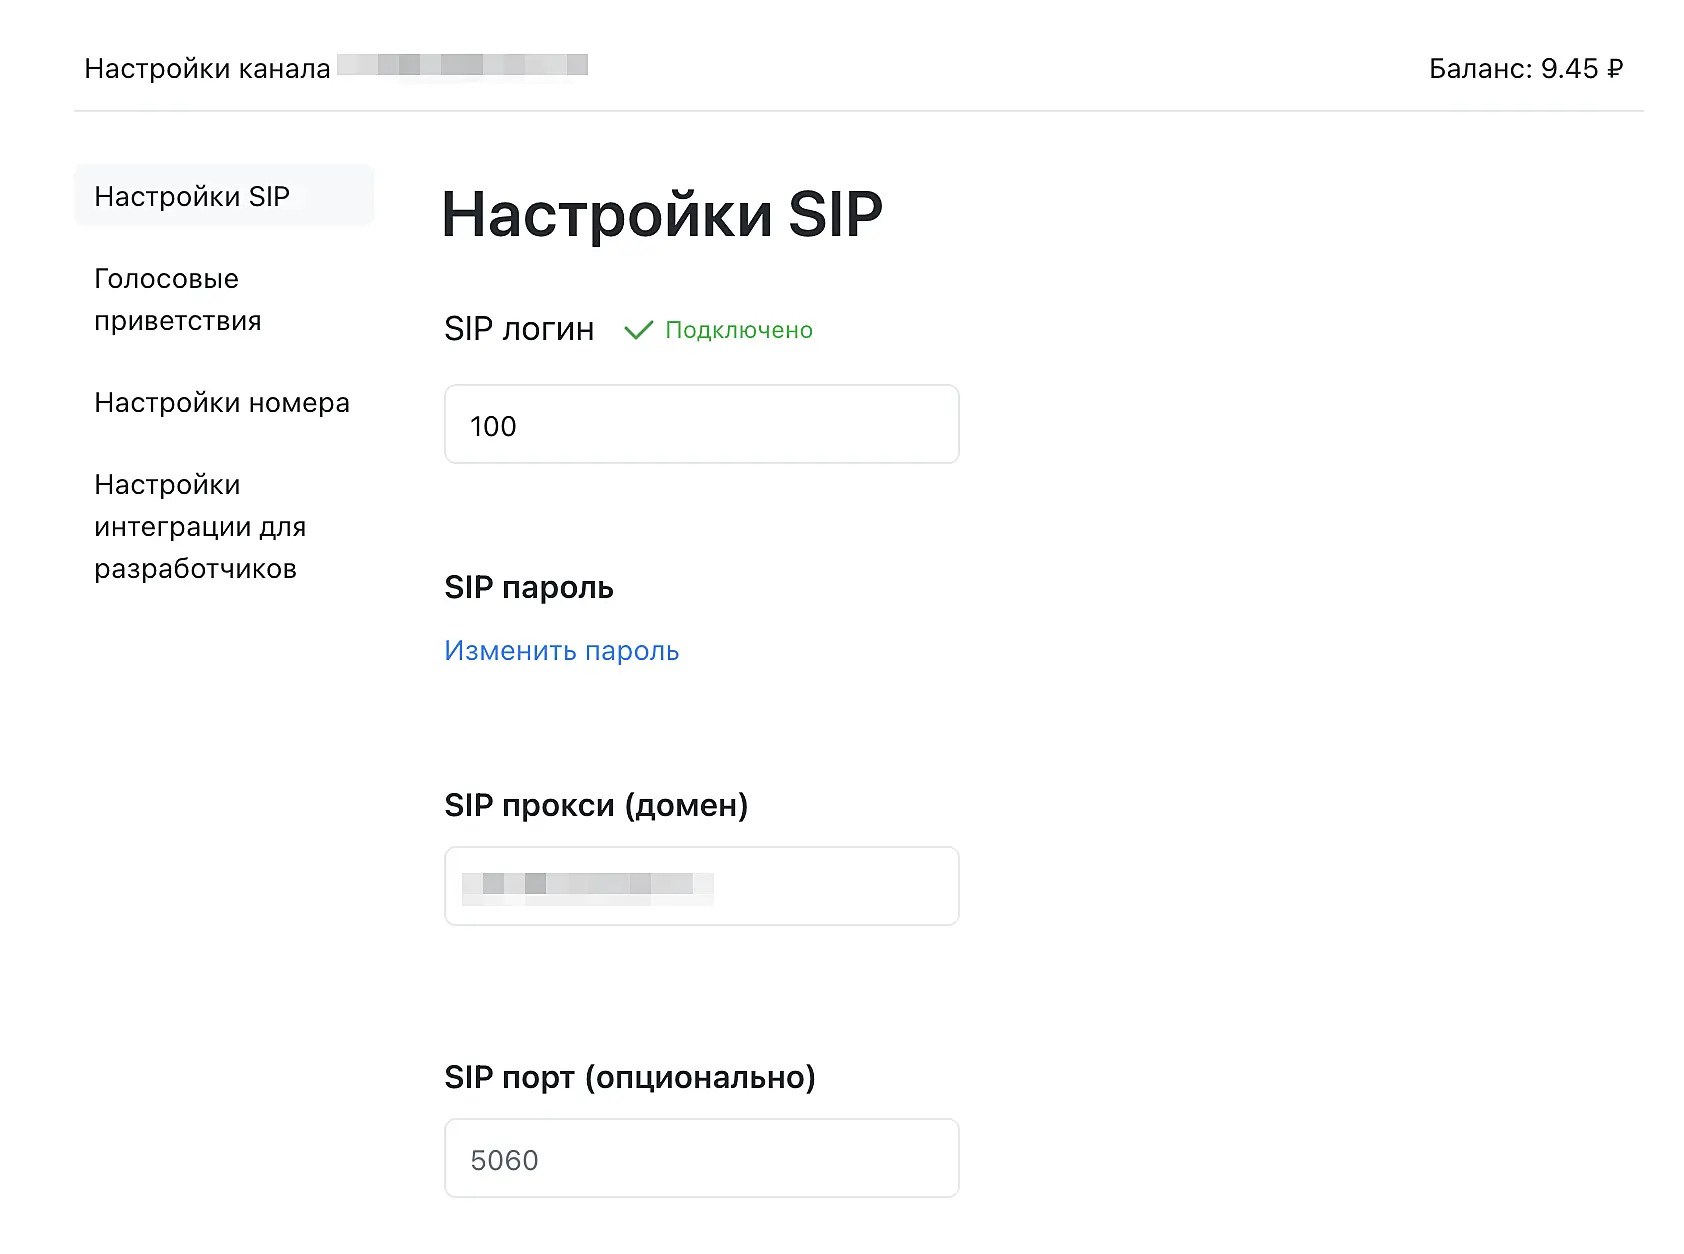Image resolution: width=1684 pixels, height=1254 pixels.
Task: Click the balance amount 9.45
Action: click(x=1569, y=69)
